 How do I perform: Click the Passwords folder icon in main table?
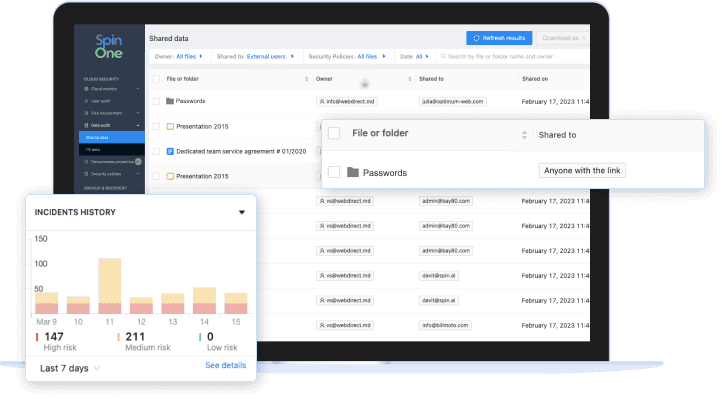(x=170, y=101)
